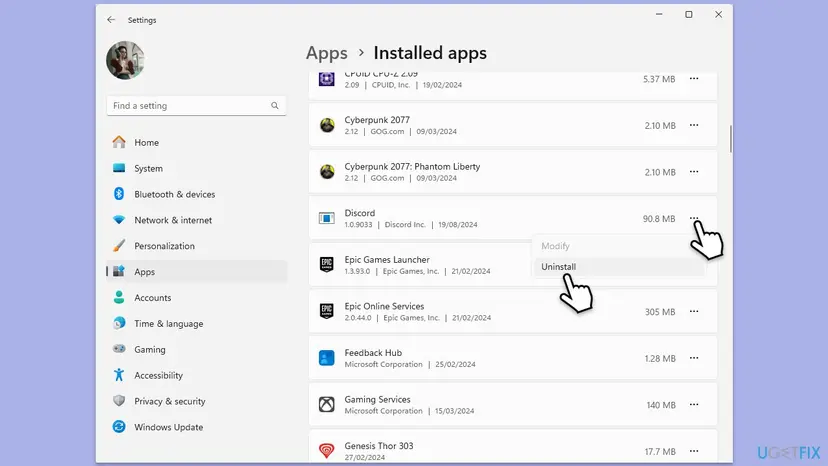Open more options for Feedback Hub
Screen dimensions: 828x466
pos(694,358)
